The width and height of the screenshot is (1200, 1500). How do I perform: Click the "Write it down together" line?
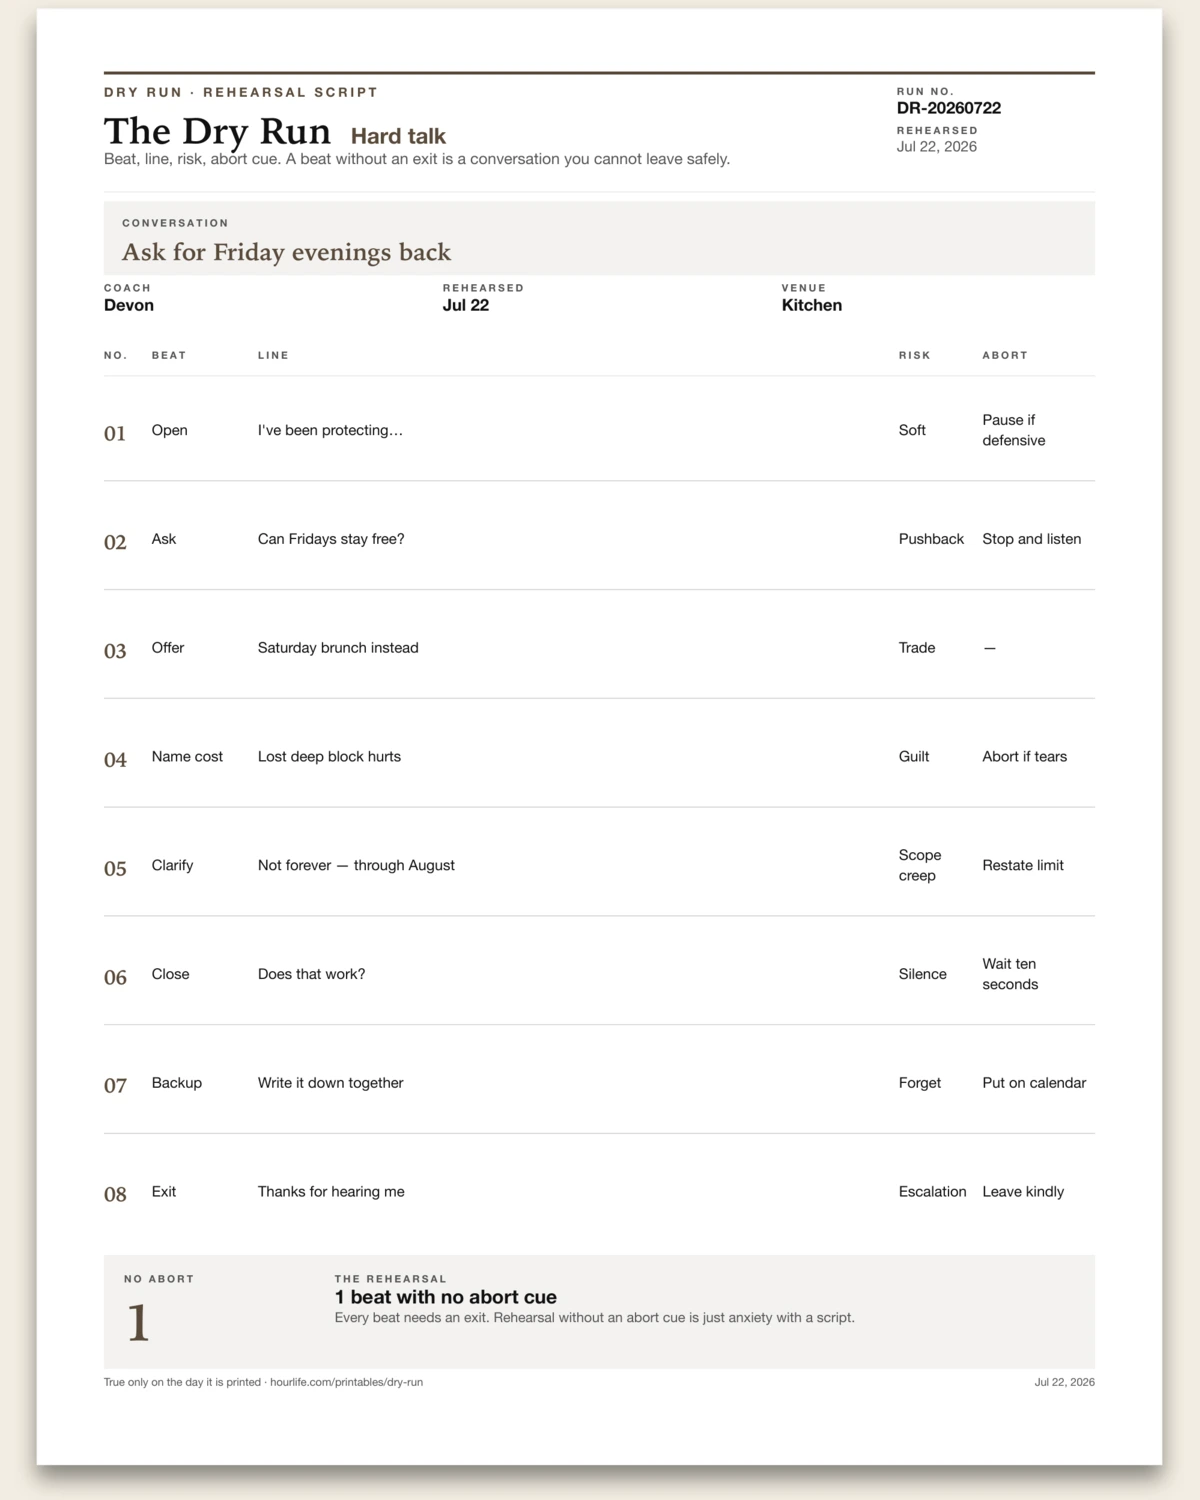(331, 1083)
